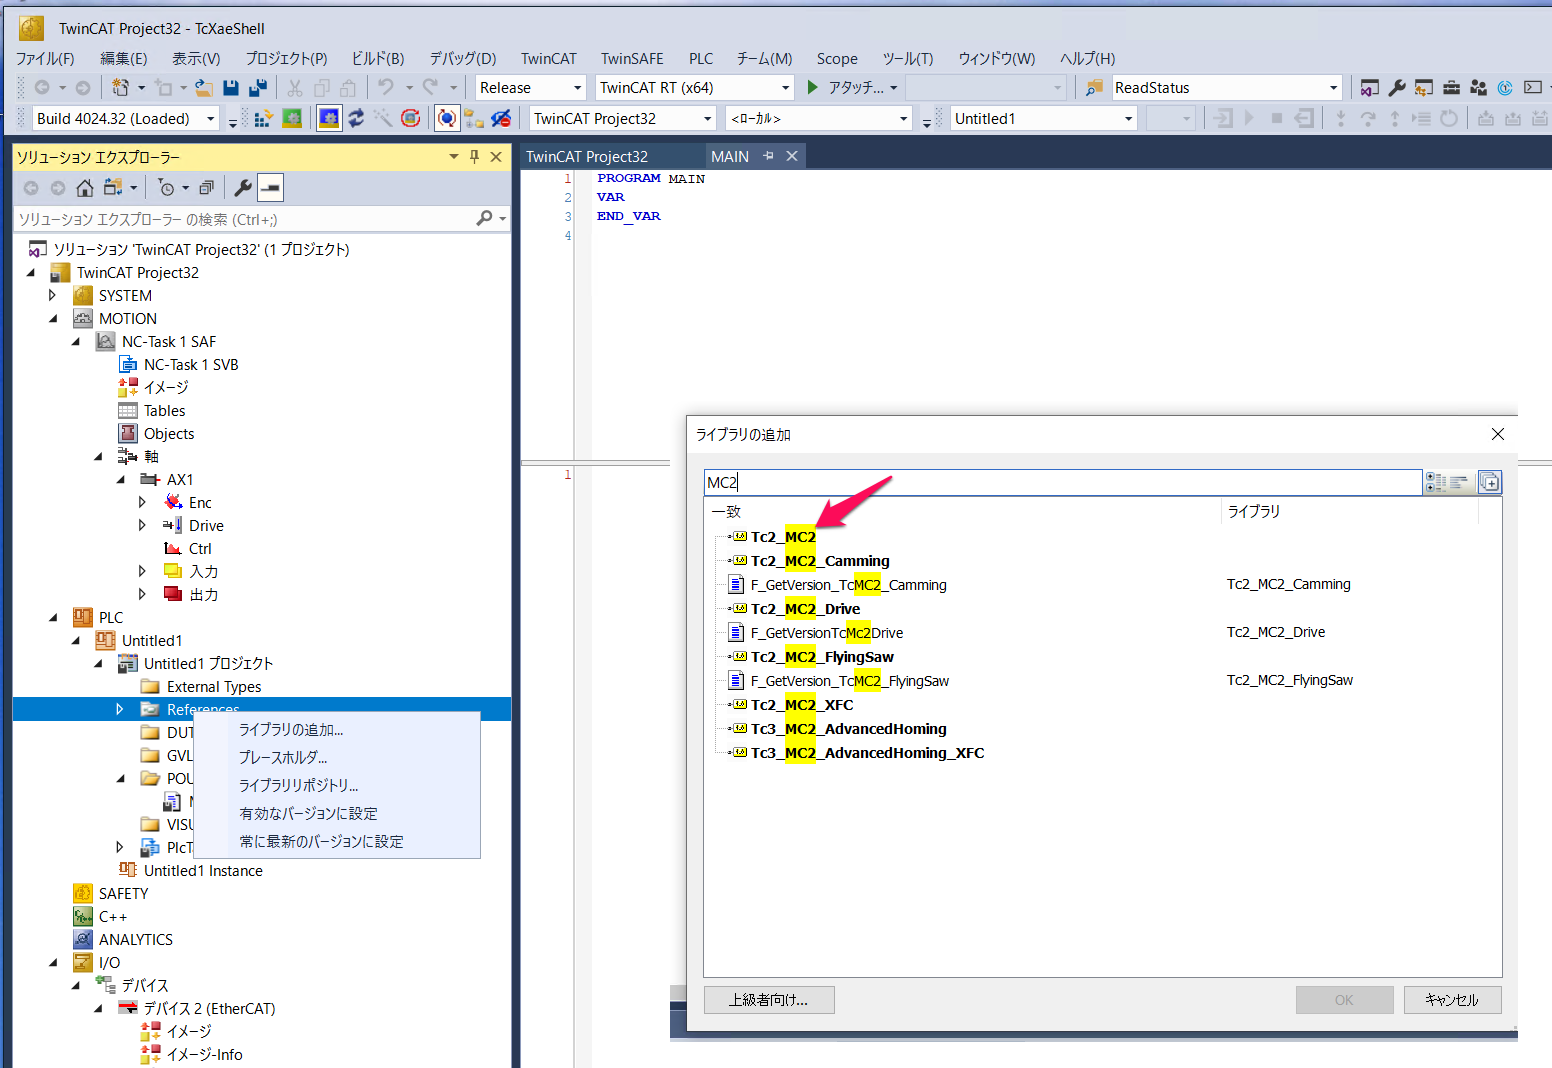Click the OK button in library dialog
Image resolution: width=1552 pixels, height=1068 pixels.
1344,1000
